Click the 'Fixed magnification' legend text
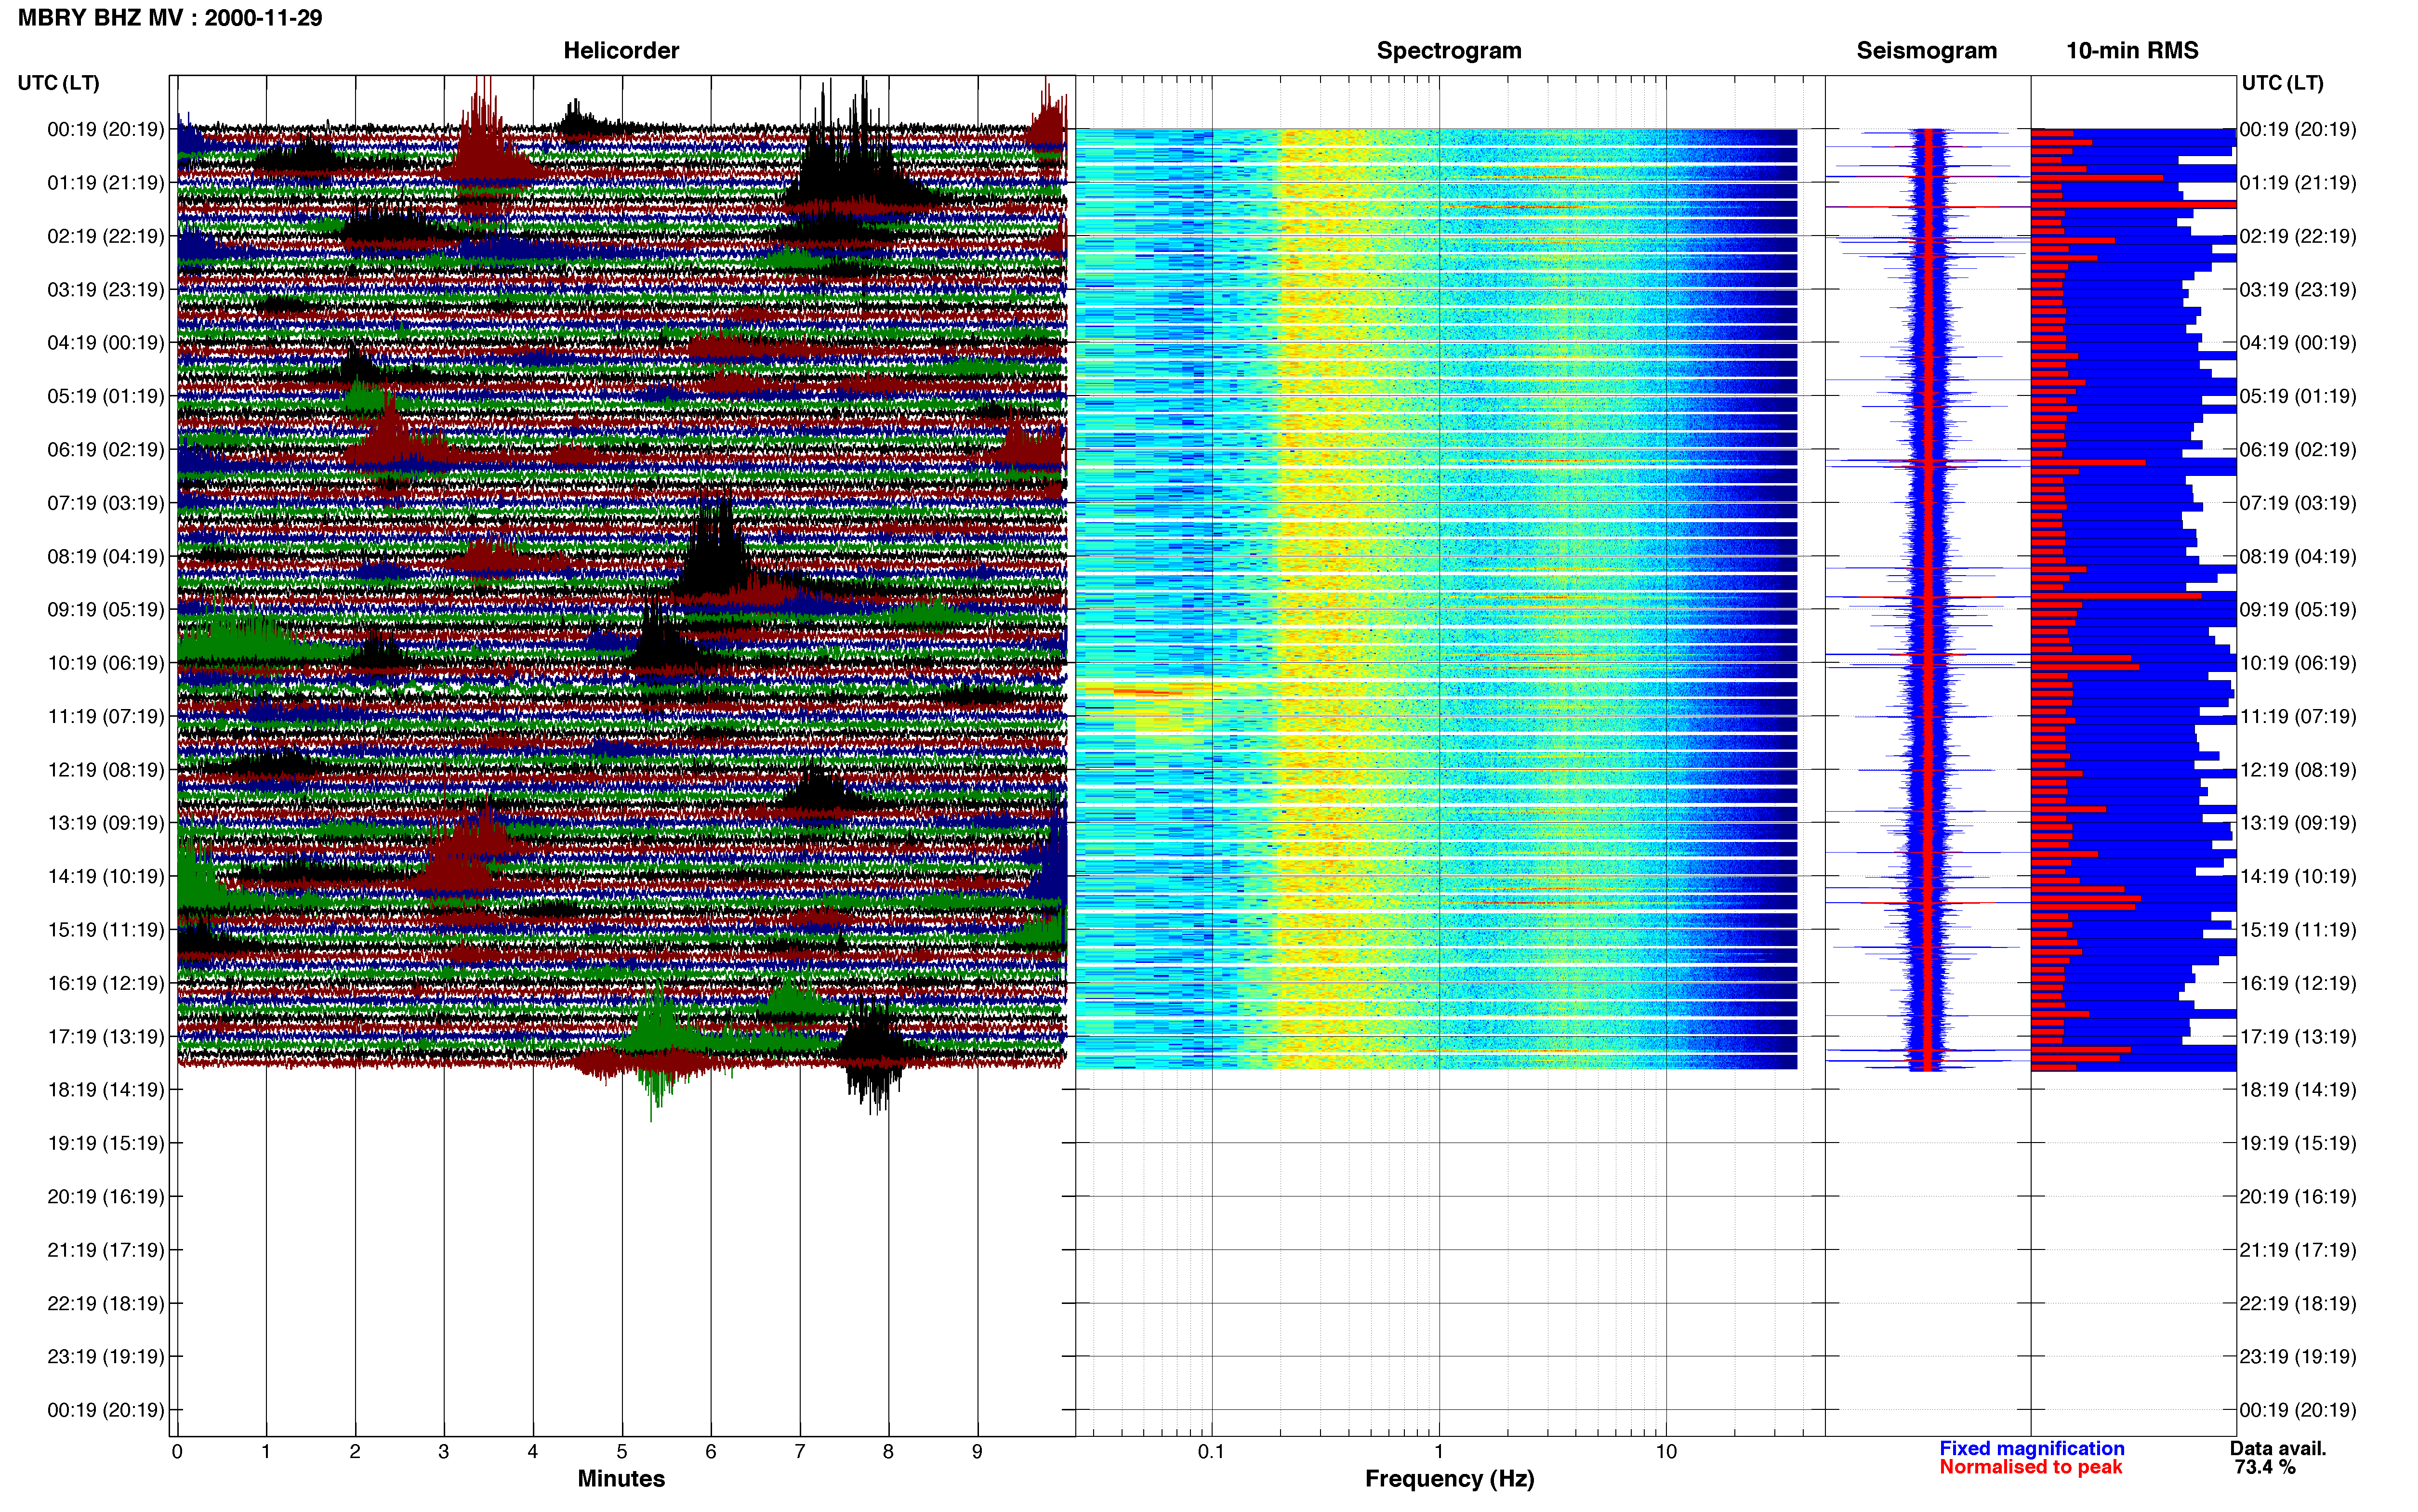 2032,1448
